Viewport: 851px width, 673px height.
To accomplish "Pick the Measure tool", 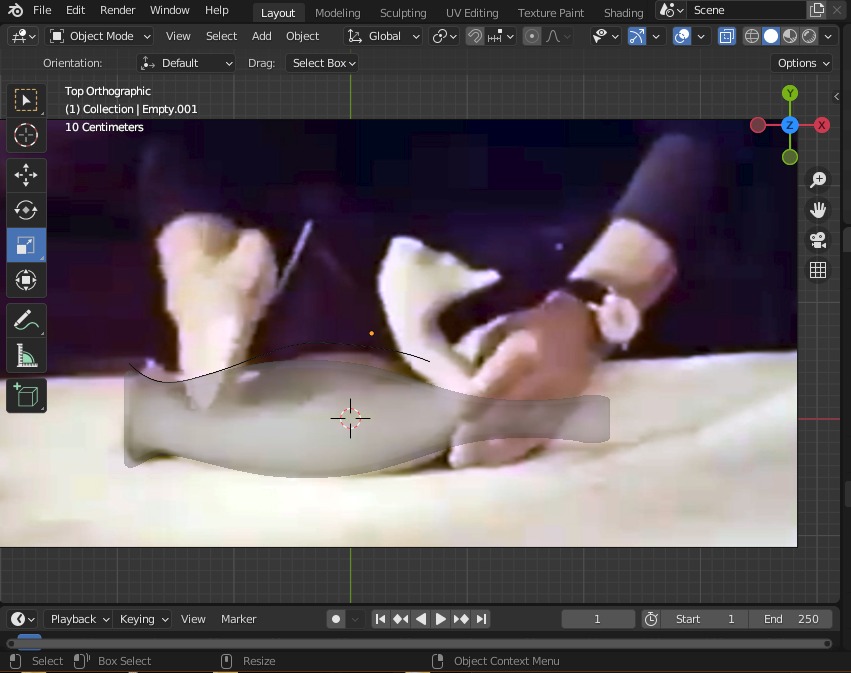I will click(26, 356).
